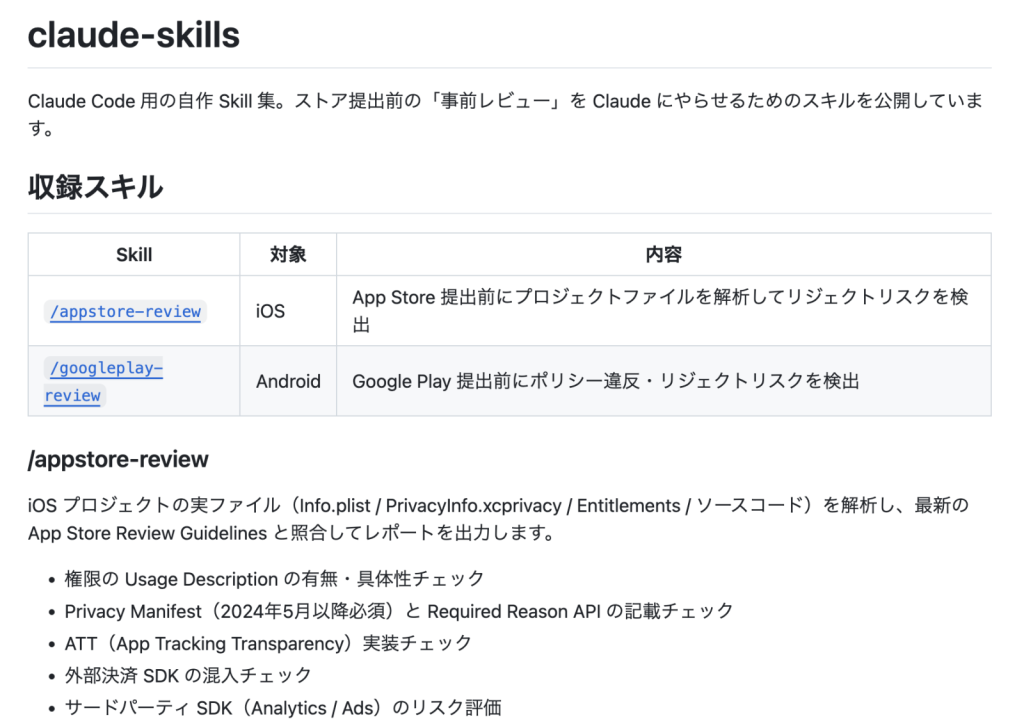1024x726 pixels.
Task: Click the claude-skills page heading
Action: (x=134, y=35)
